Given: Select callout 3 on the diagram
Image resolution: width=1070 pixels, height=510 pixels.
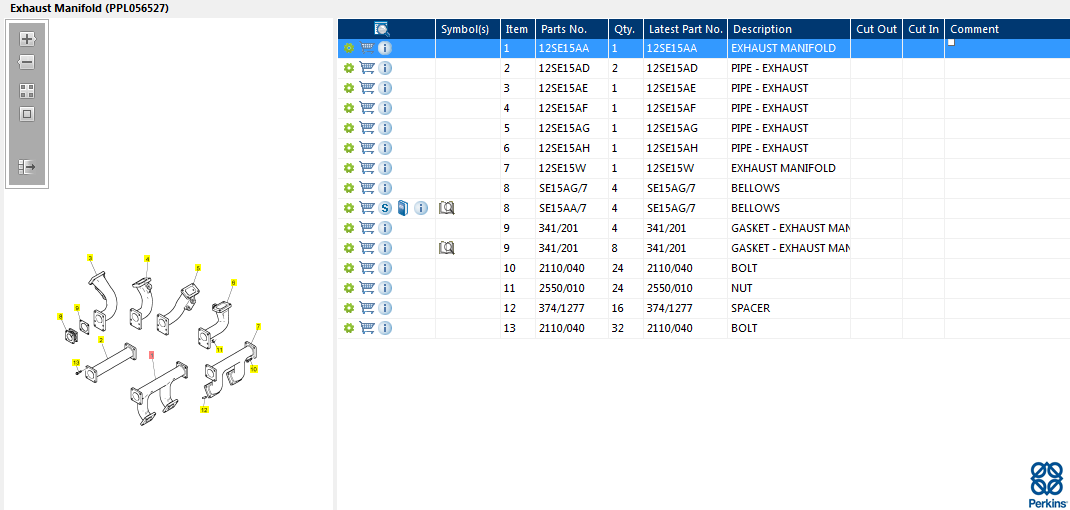Looking at the screenshot, I should pyautogui.click(x=89, y=257).
